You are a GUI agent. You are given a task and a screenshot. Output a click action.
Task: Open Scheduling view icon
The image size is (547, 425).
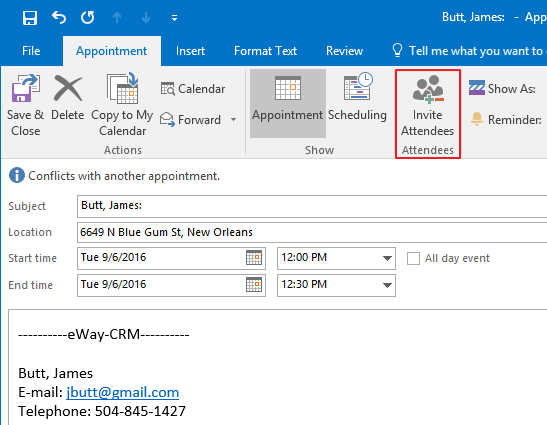(358, 87)
